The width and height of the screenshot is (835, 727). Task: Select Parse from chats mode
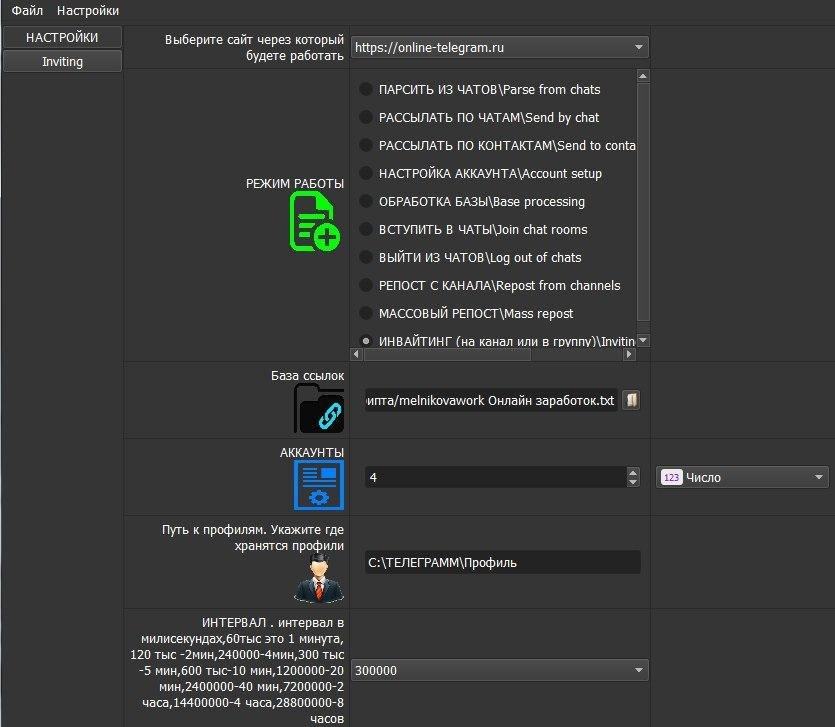[366, 89]
